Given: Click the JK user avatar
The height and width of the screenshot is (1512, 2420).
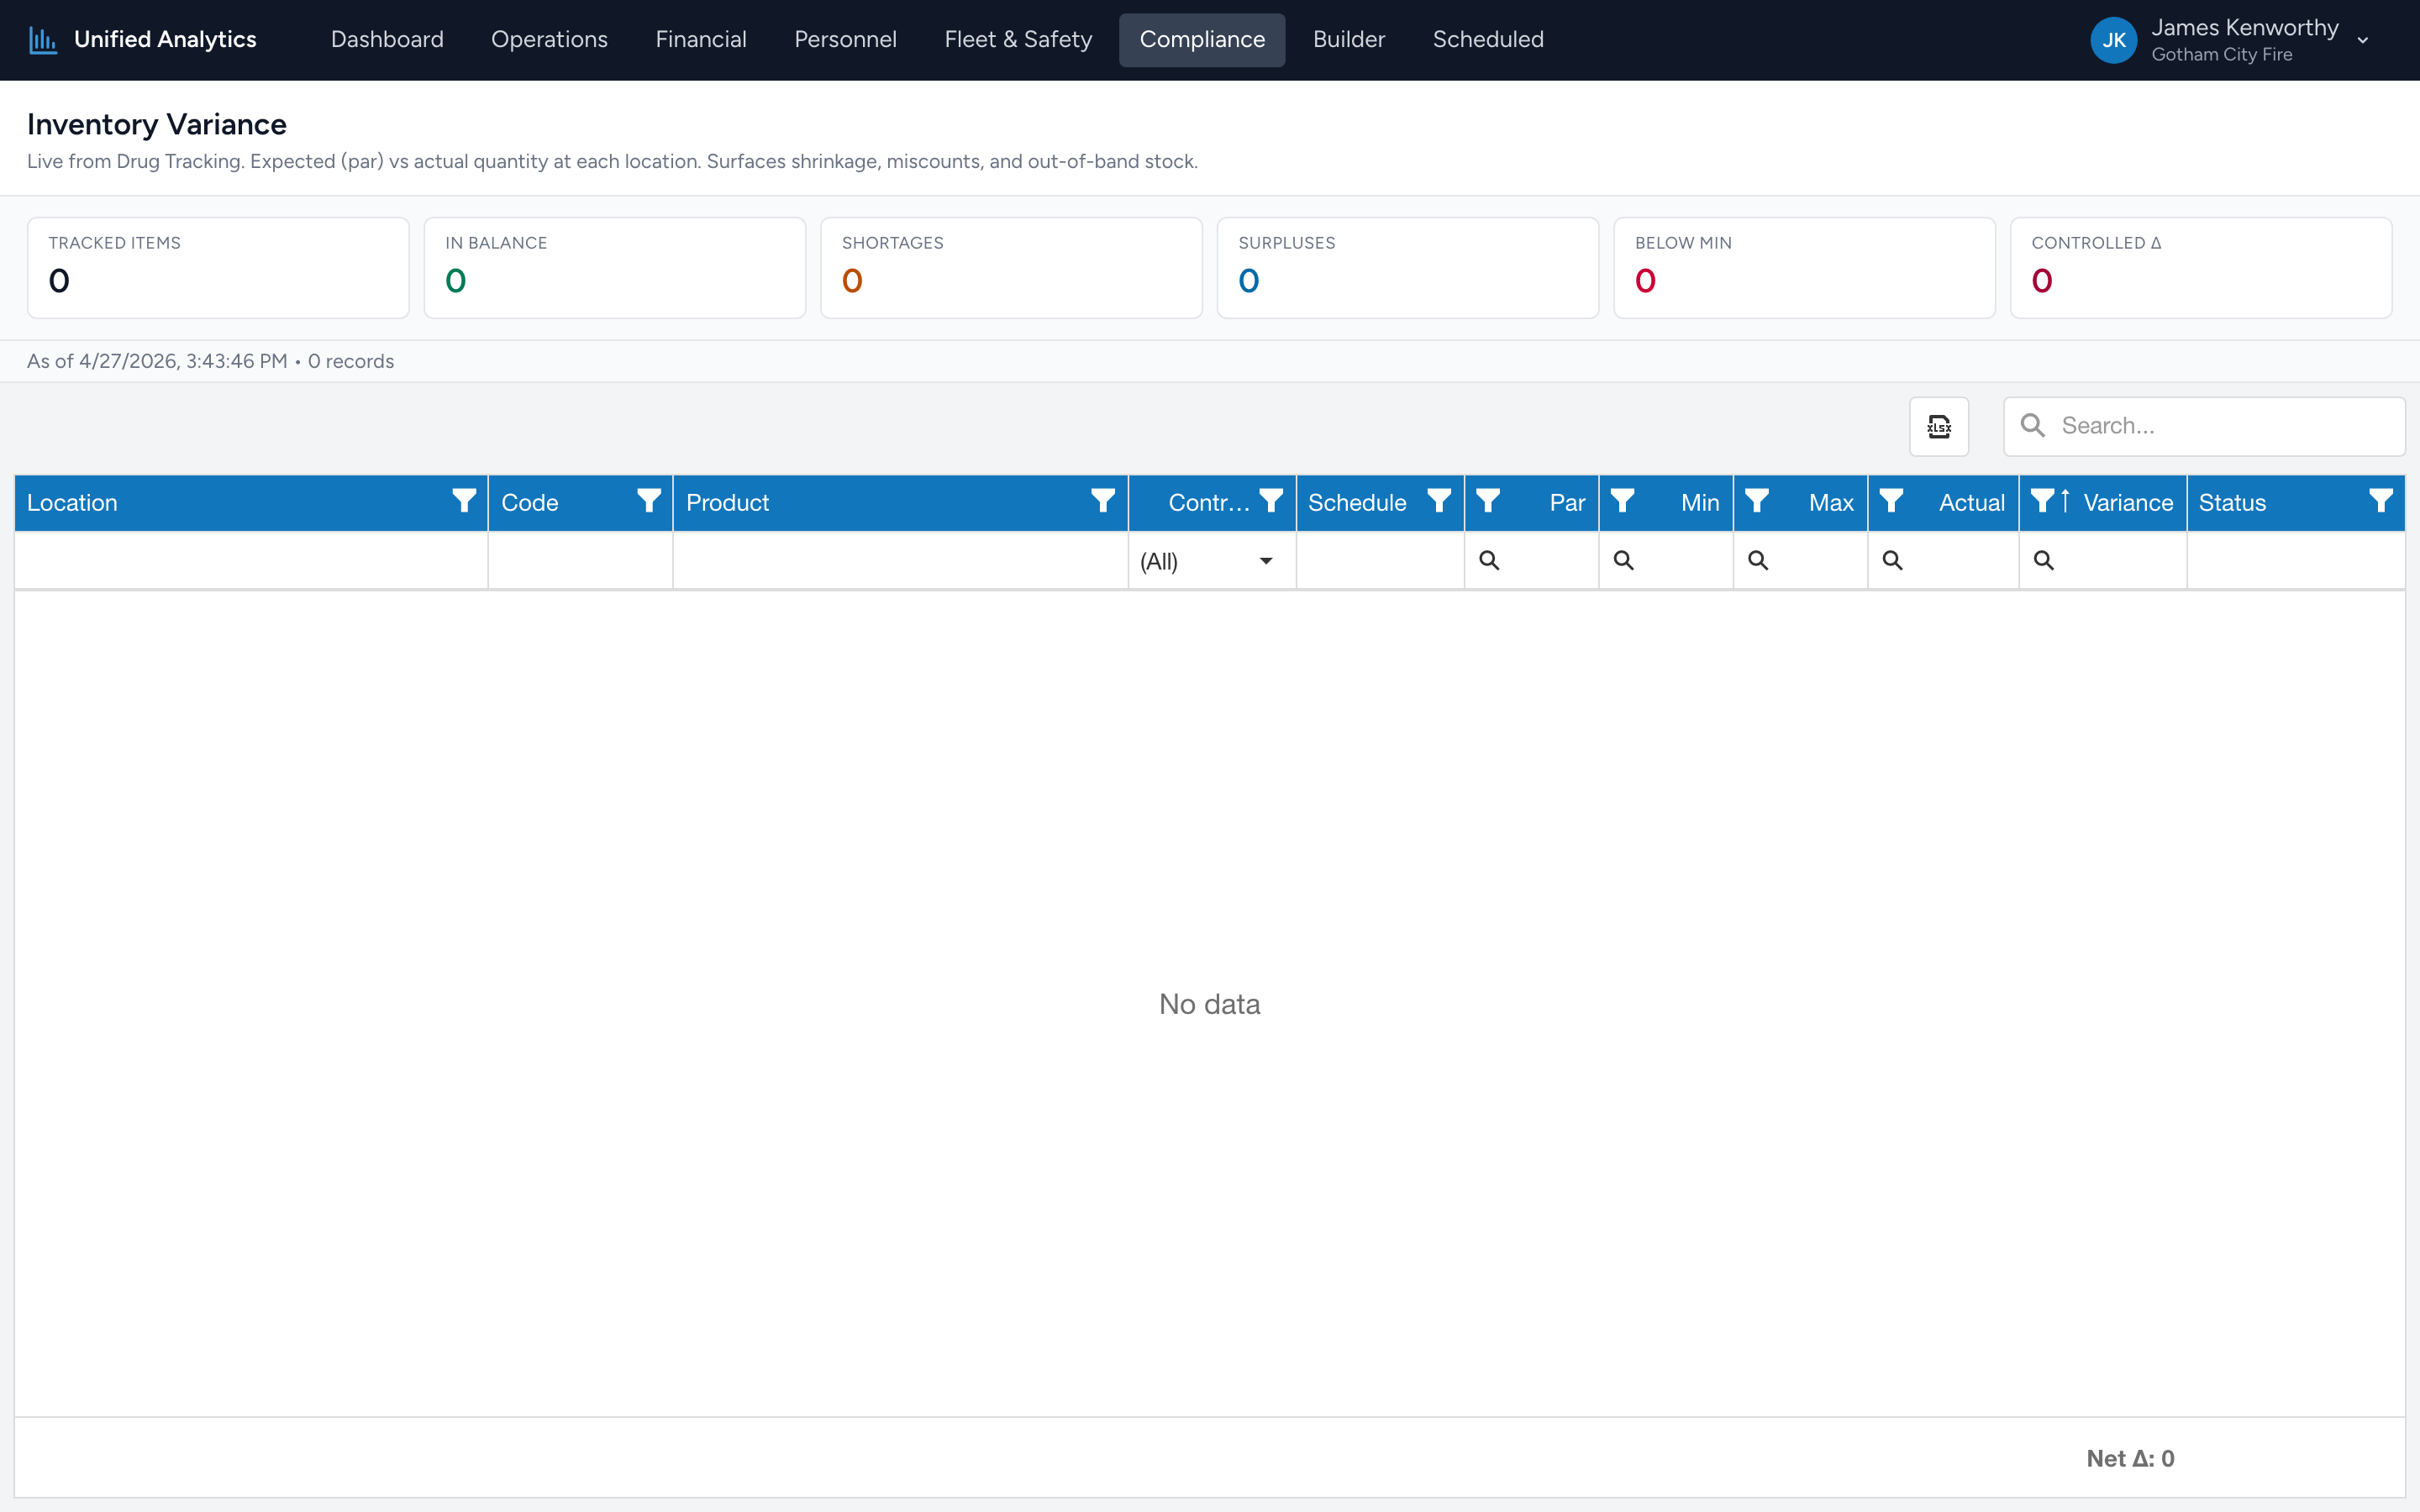Looking at the screenshot, I should pos(2113,40).
